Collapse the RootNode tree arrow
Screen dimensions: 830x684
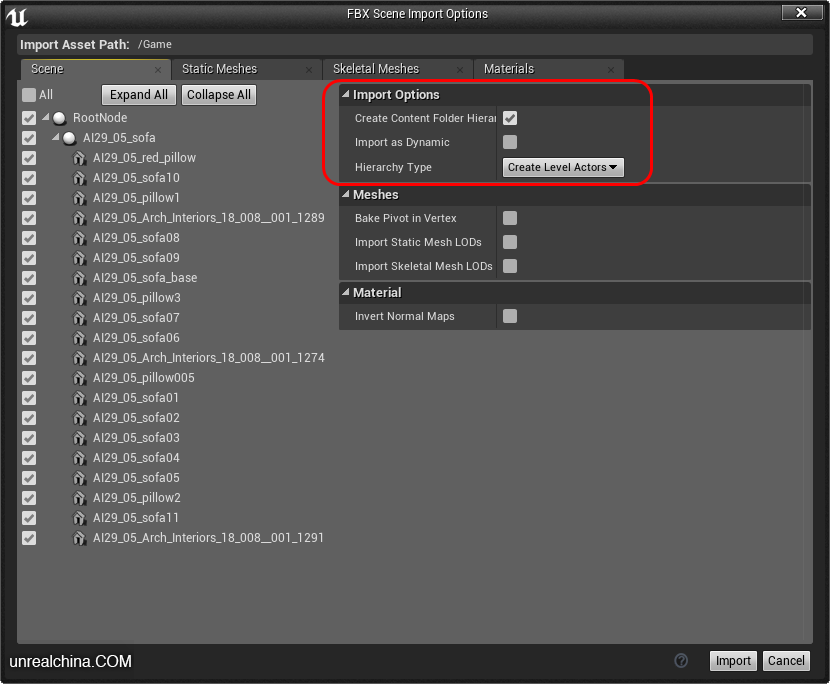46,117
